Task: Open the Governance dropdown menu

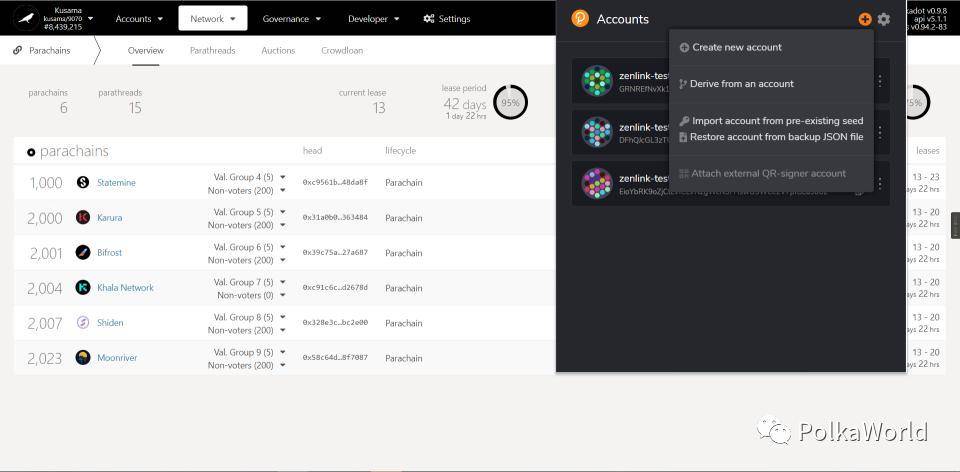Action: [x=291, y=18]
